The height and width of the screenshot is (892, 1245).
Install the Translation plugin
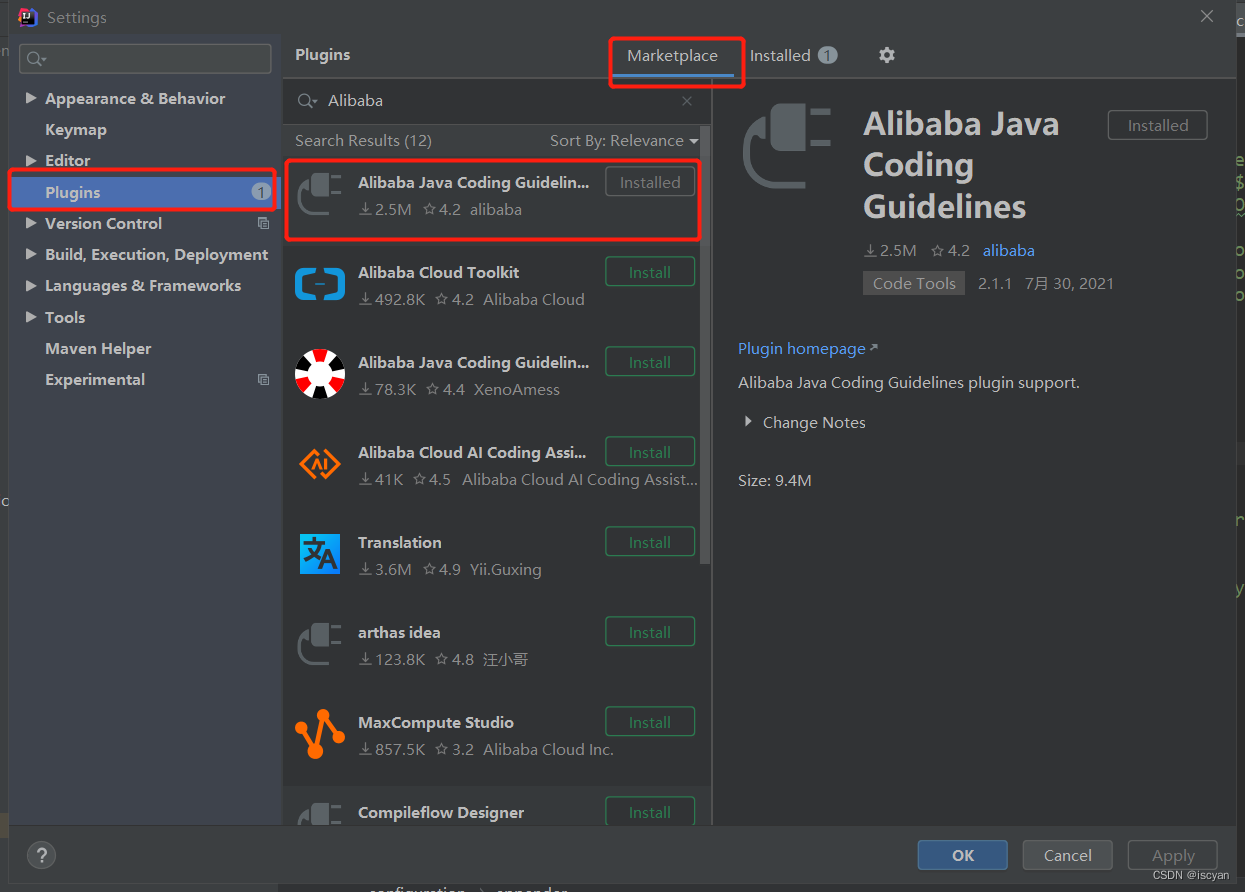[x=650, y=542]
